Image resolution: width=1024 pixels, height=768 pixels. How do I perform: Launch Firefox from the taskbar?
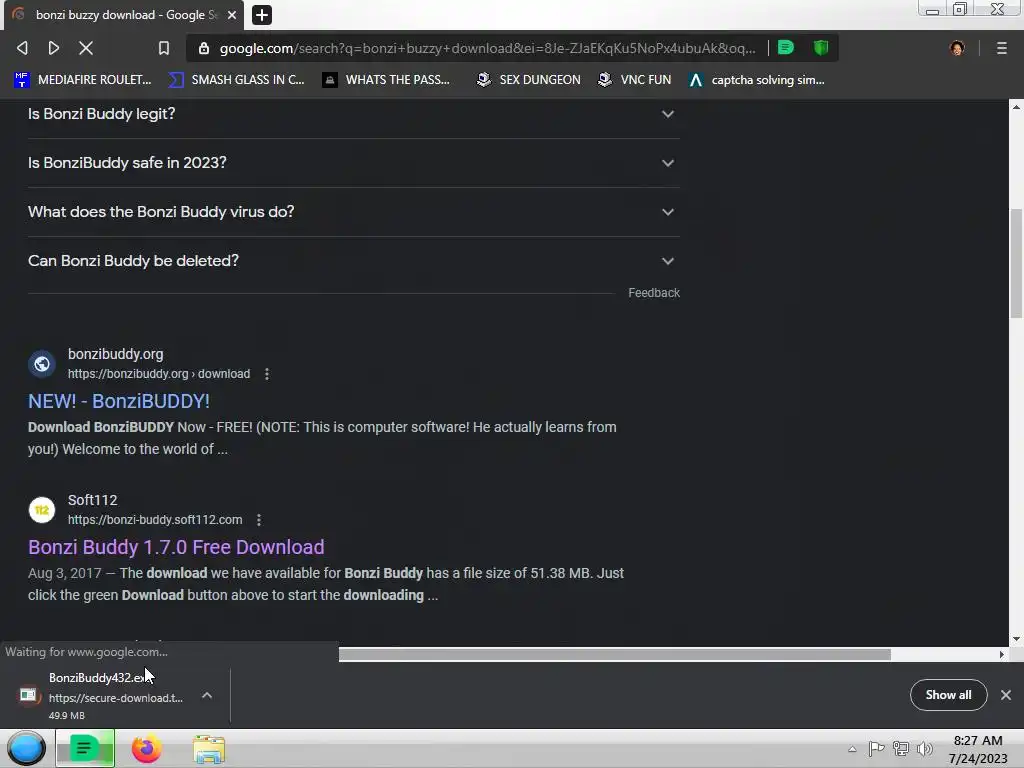tap(146, 748)
